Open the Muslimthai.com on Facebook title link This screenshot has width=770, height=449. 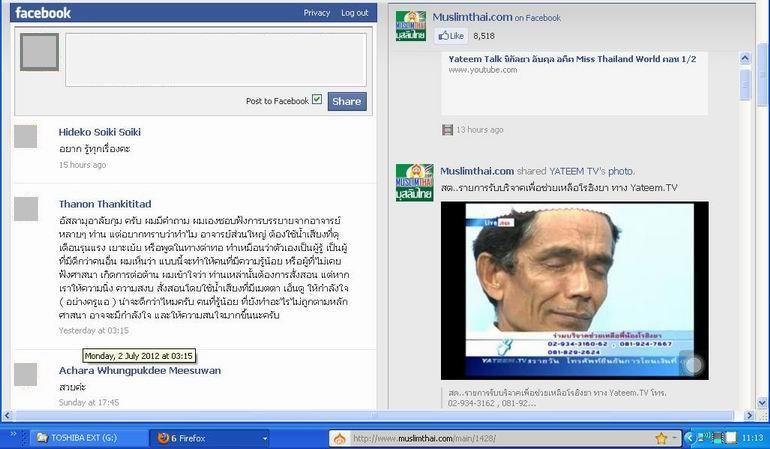click(x=496, y=17)
